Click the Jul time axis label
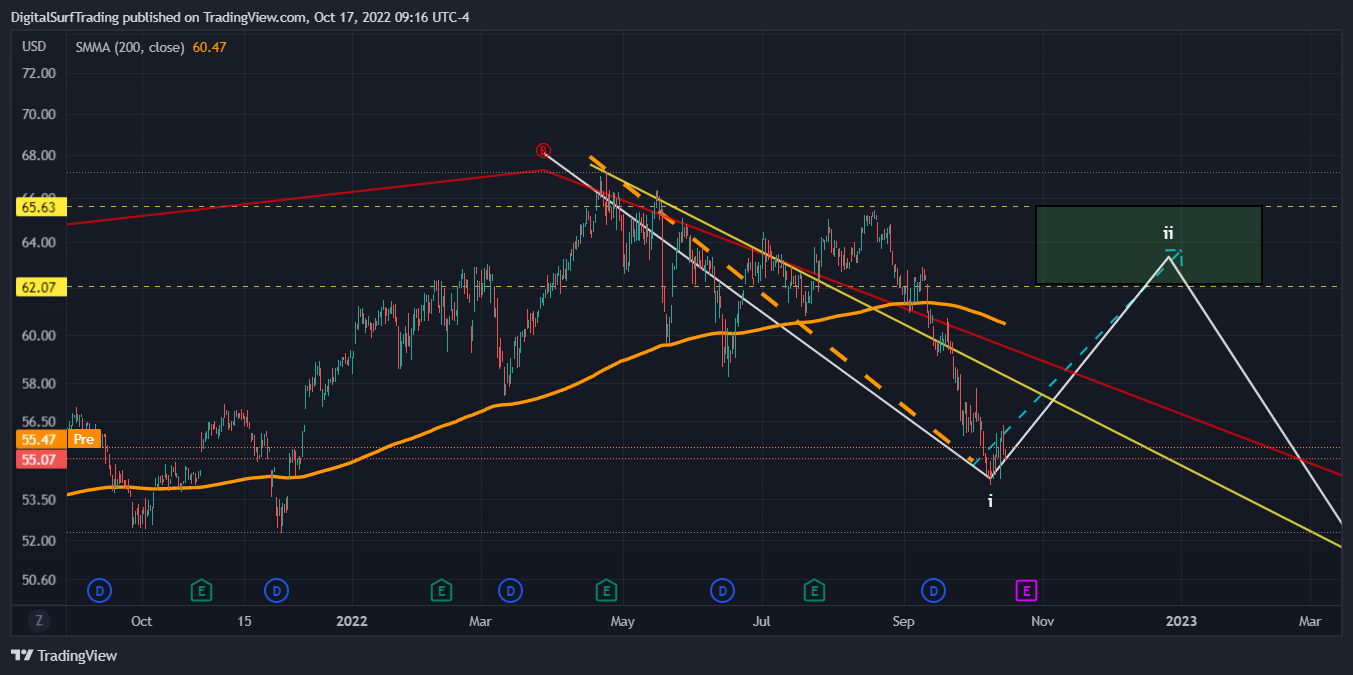 pyautogui.click(x=762, y=621)
